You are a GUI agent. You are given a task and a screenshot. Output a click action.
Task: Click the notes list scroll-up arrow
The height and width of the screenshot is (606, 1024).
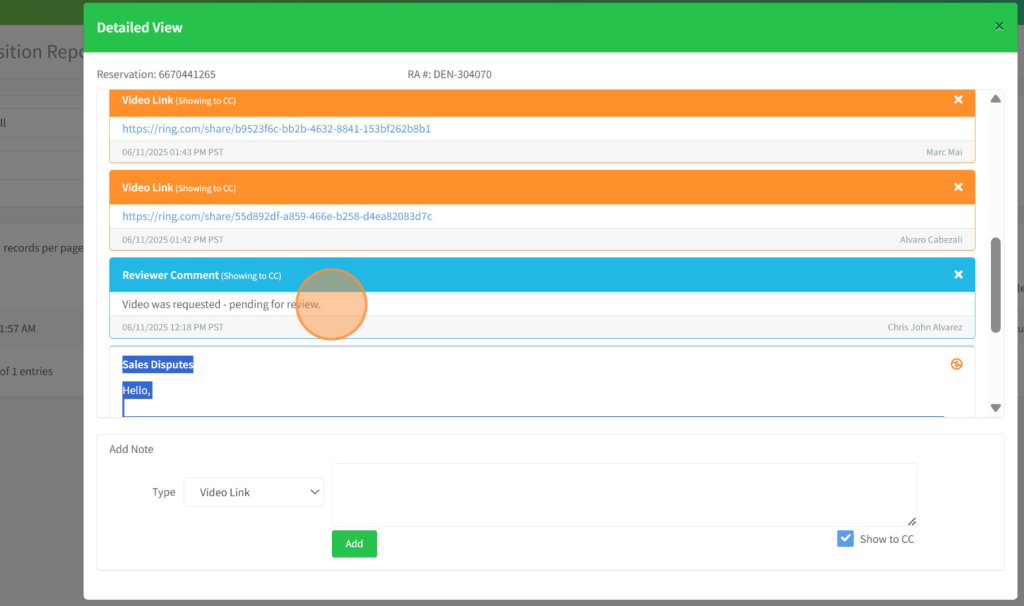995,99
